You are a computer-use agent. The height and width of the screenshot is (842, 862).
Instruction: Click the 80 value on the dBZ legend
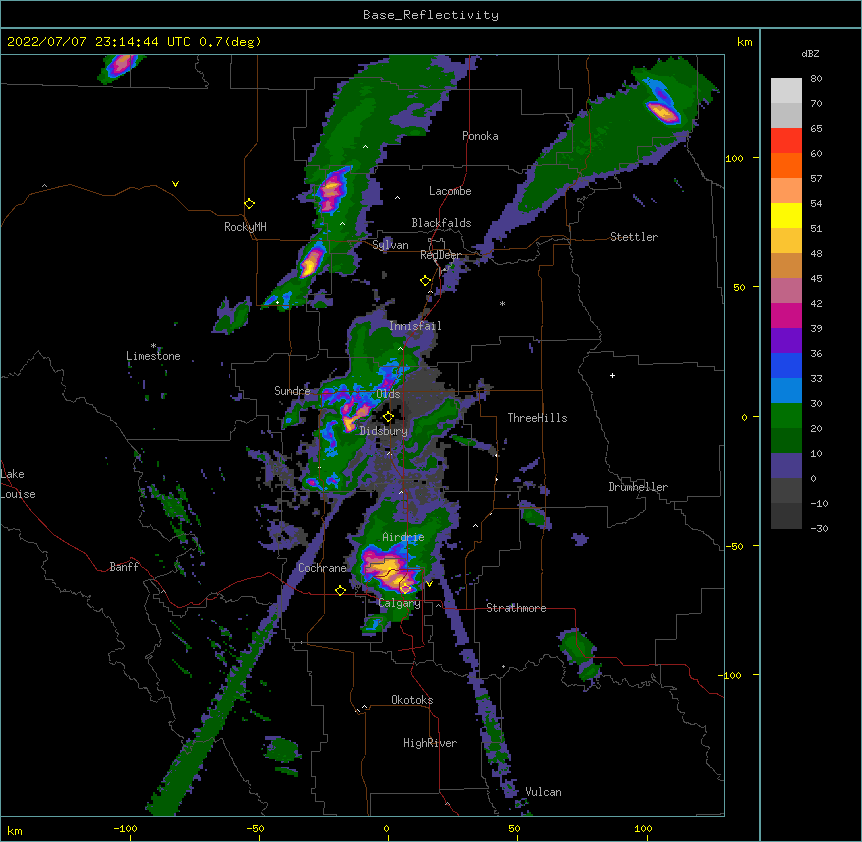tap(816, 79)
